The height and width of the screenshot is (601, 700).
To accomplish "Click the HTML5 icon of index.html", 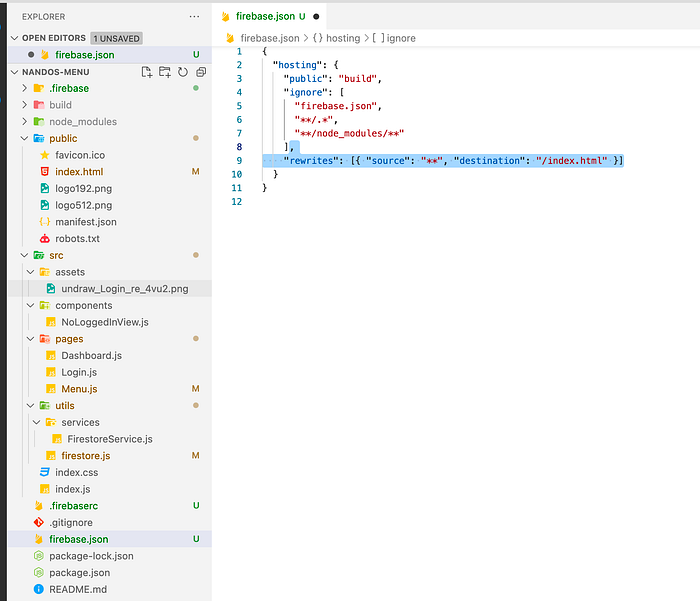I will (x=45, y=171).
